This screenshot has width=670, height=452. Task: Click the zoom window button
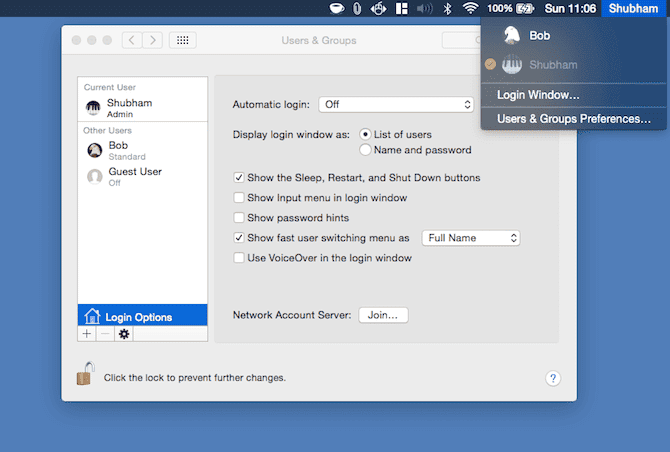coord(107,40)
